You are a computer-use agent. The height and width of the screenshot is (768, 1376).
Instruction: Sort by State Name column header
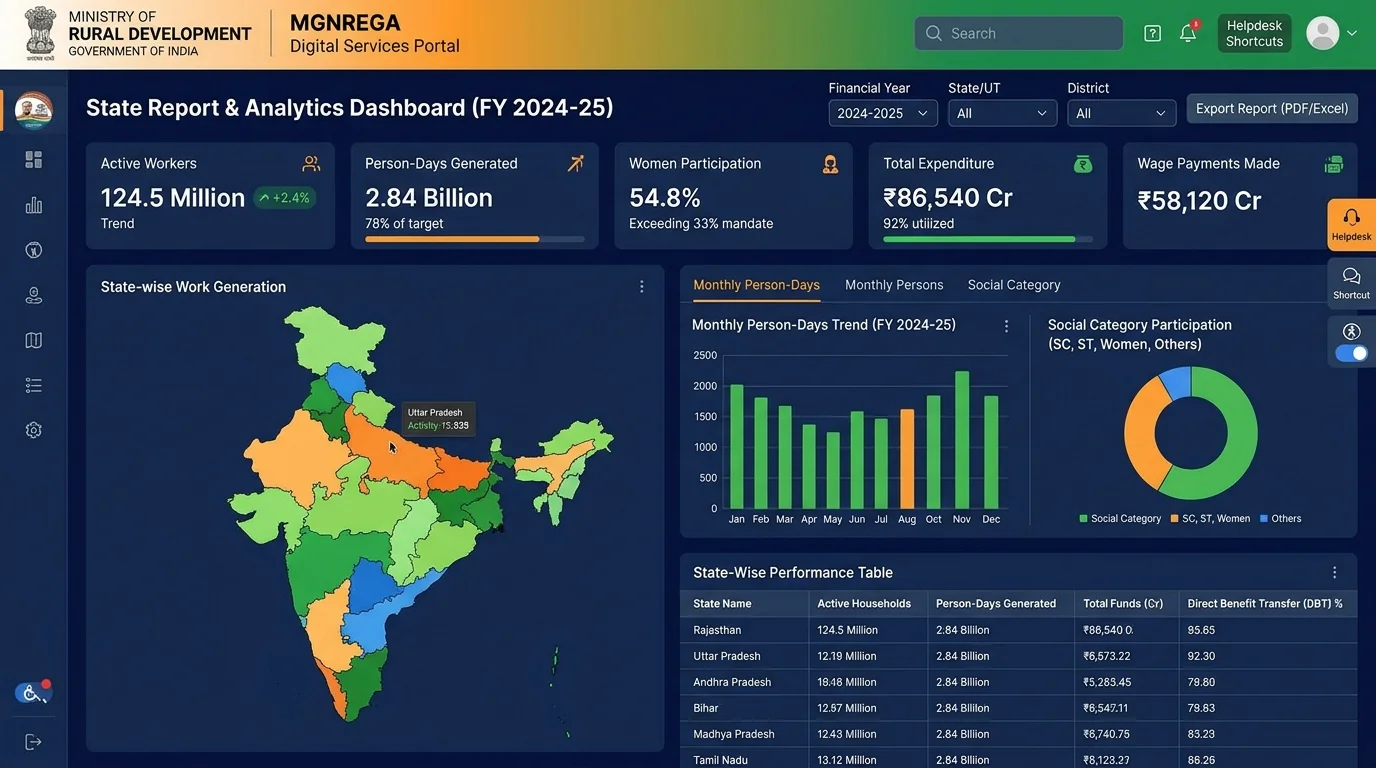(x=722, y=604)
